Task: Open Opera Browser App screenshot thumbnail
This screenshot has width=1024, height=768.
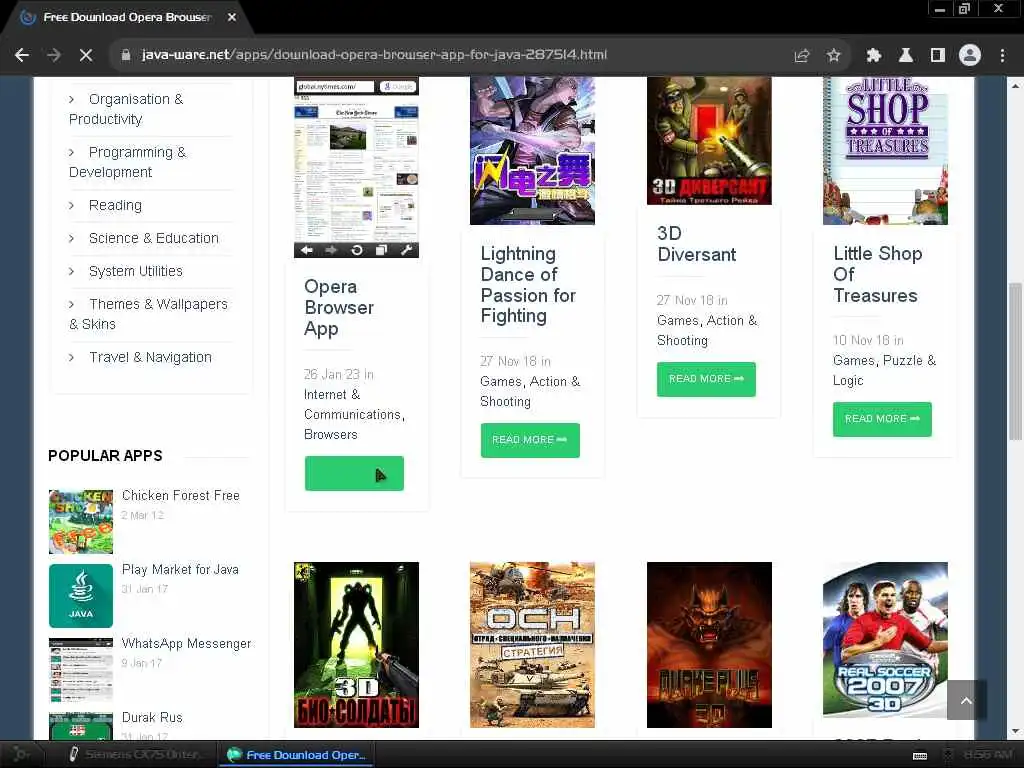Action: (x=357, y=167)
